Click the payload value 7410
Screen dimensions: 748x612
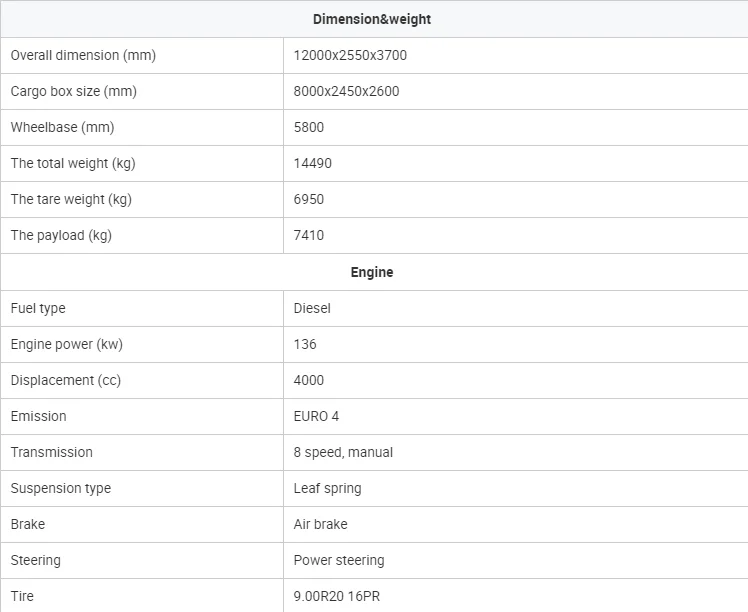[309, 235]
